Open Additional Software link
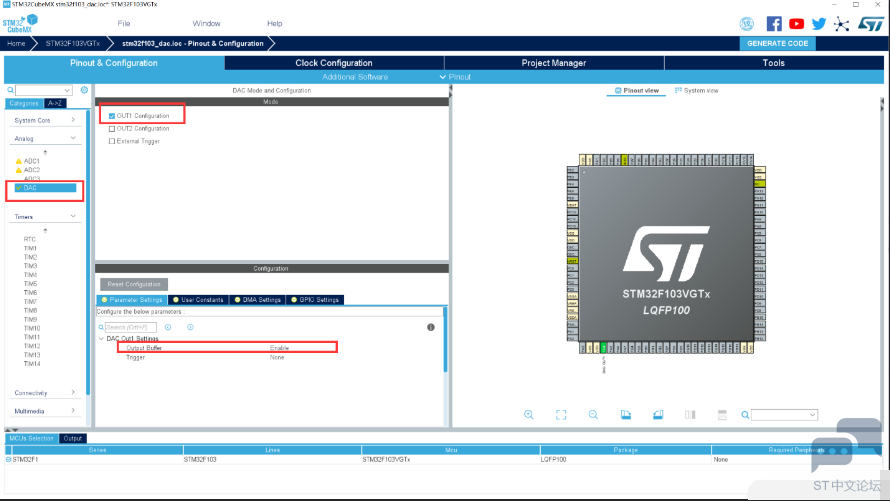 [355, 77]
